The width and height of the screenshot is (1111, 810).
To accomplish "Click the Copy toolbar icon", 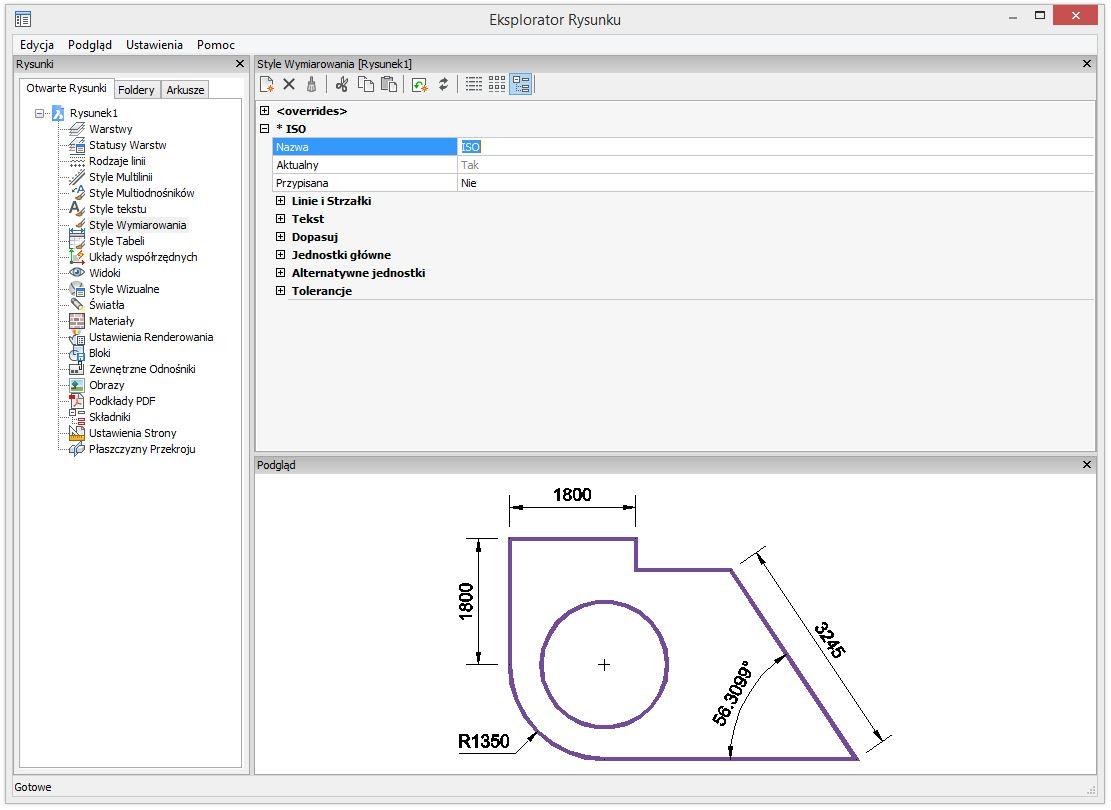I will click(x=366, y=84).
